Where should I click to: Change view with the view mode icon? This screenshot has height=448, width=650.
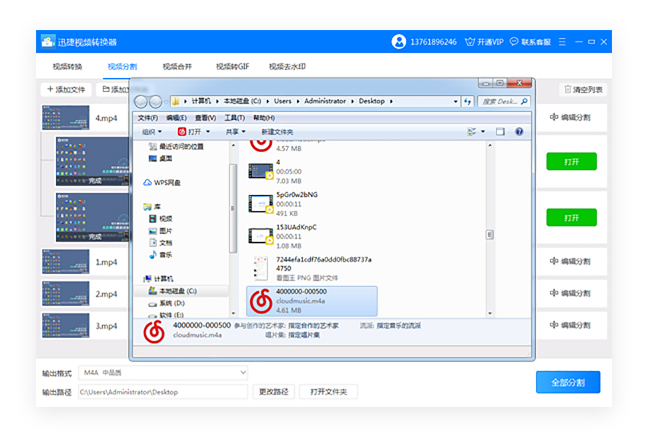pyautogui.click(x=472, y=132)
